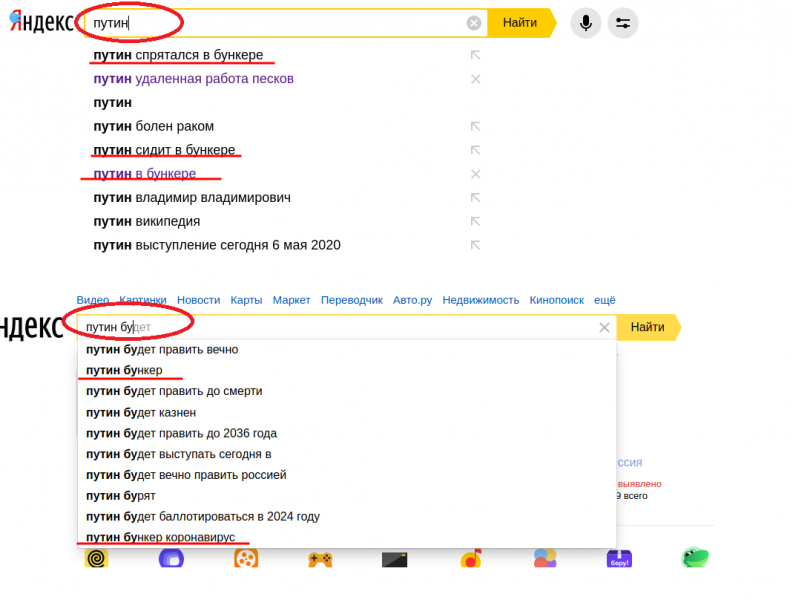The width and height of the screenshot is (793, 600).
Task: Open the Переводчик service link
Action: tap(351, 300)
